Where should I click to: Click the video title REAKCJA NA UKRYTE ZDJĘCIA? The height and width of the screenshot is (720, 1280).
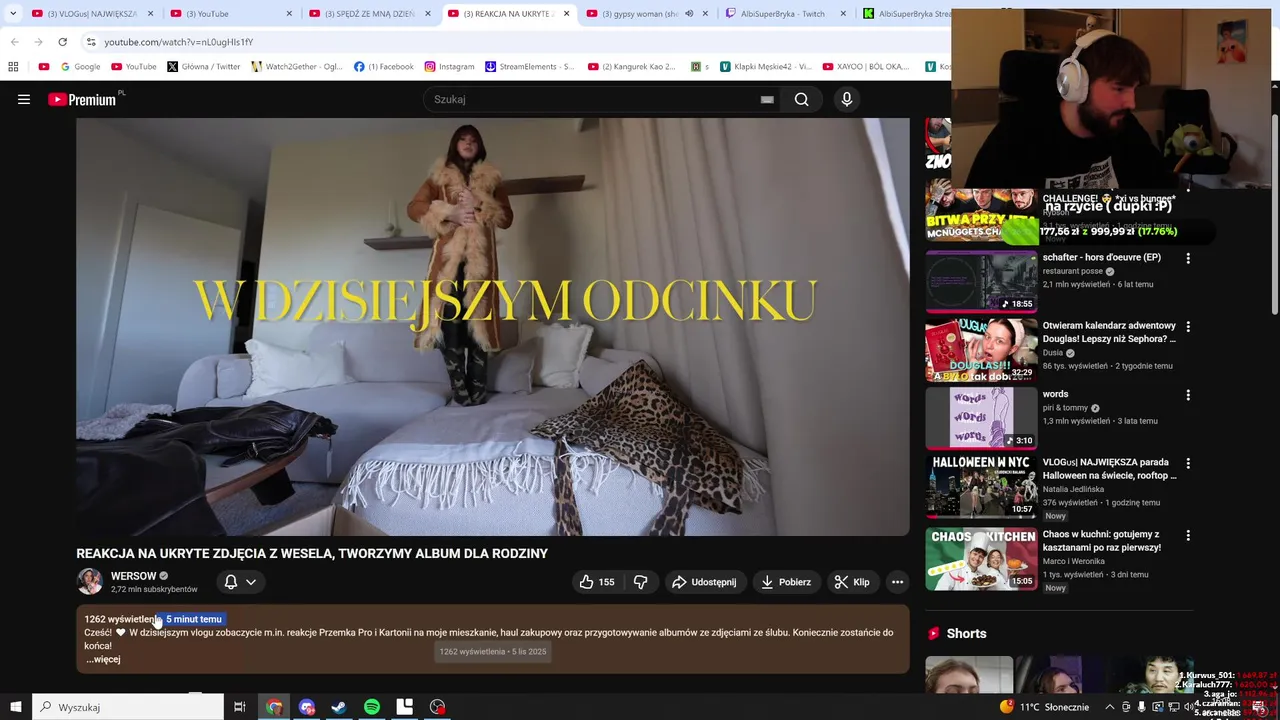click(312, 553)
